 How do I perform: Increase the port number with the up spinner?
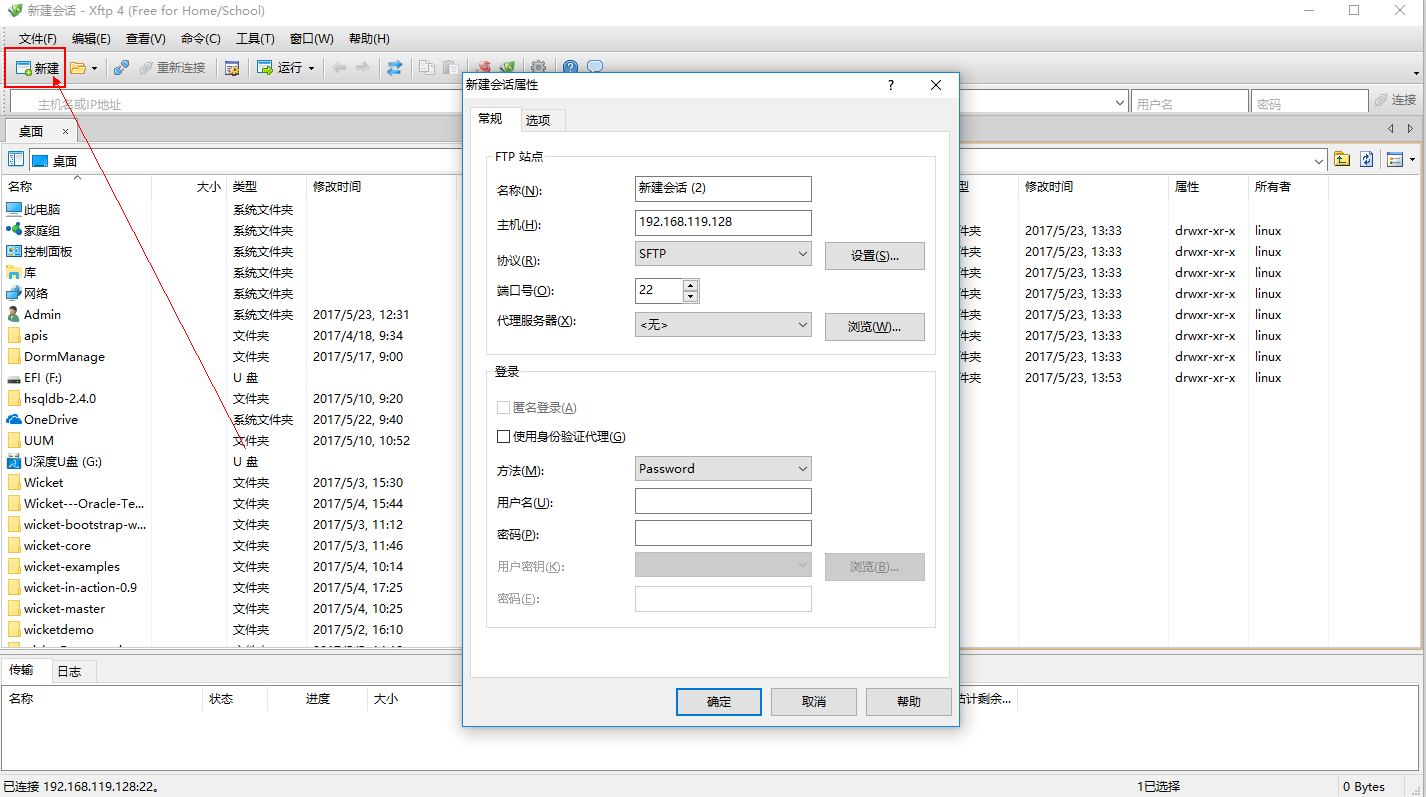pyautogui.click(x=690, y=284)
